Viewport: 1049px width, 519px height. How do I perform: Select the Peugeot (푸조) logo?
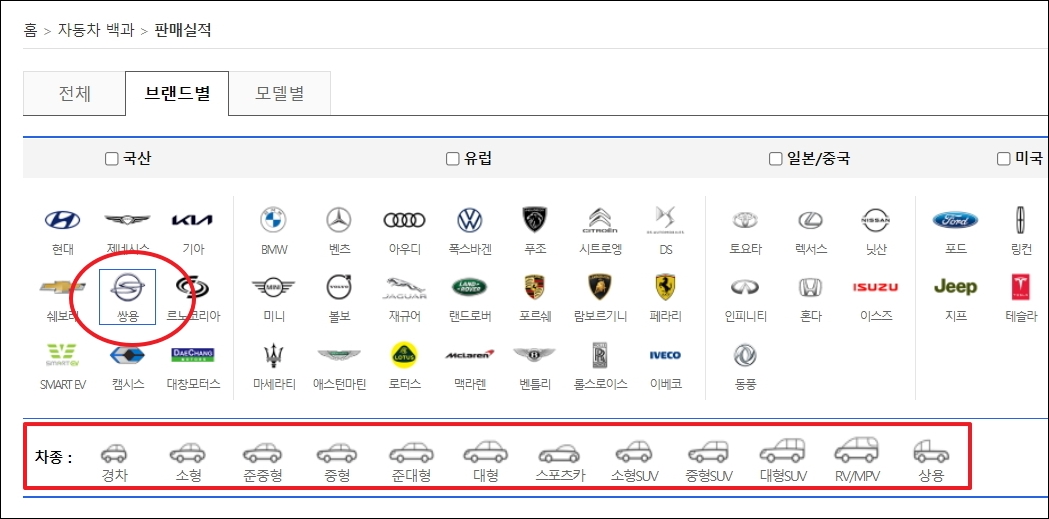coord(535,219)
